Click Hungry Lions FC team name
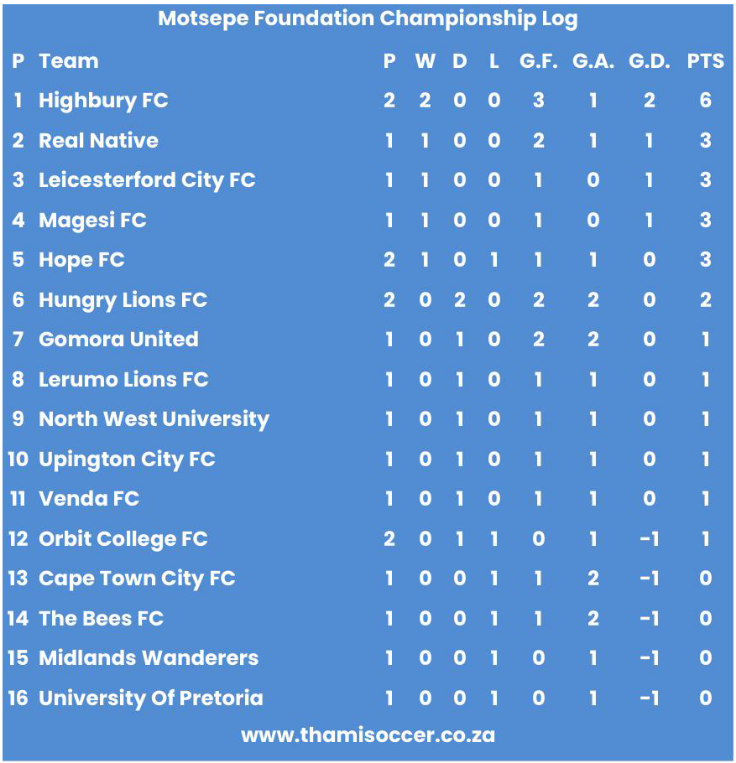Viewport: 736px width, 763px height. click(123, 300)
